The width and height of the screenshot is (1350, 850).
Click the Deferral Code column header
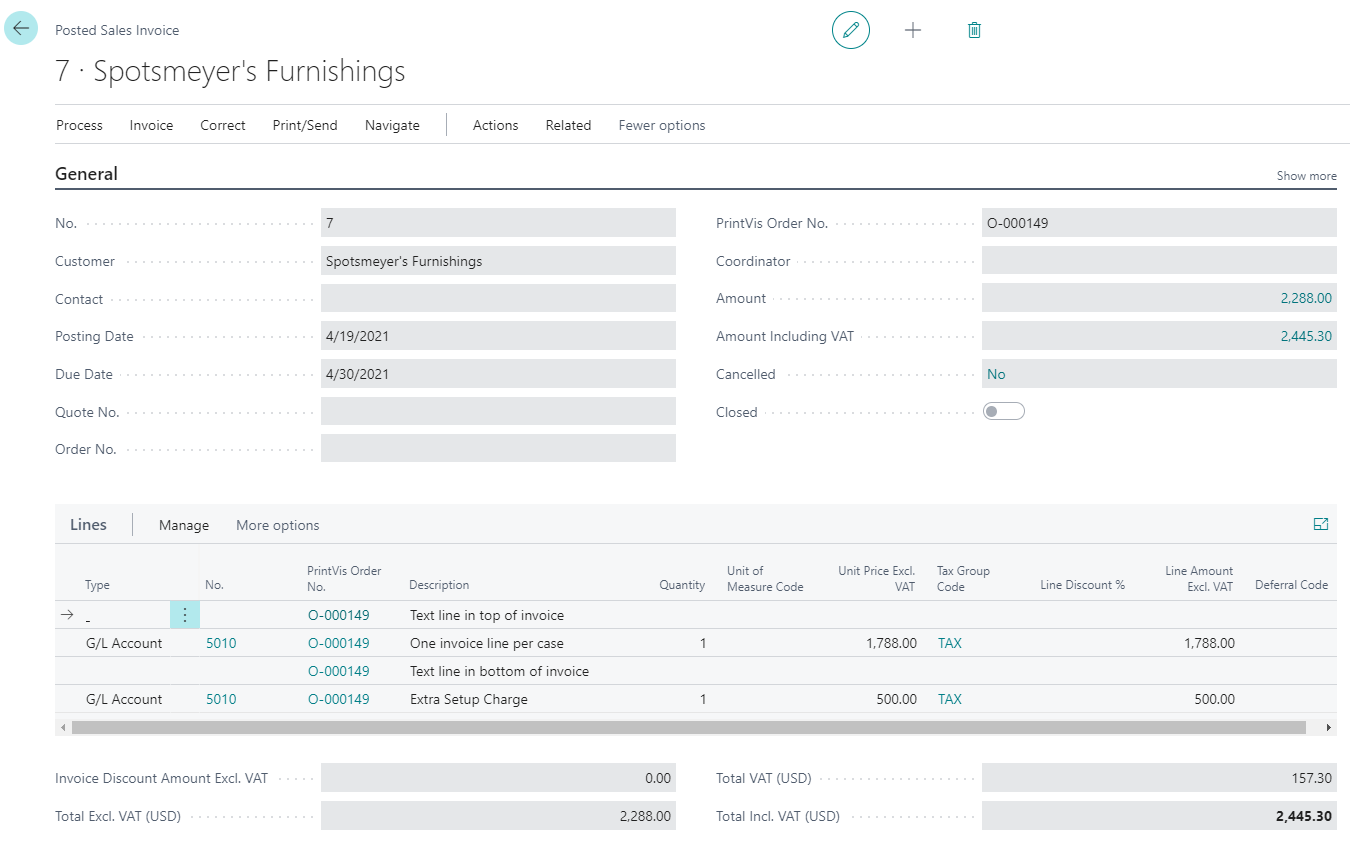pos(1291,585)
